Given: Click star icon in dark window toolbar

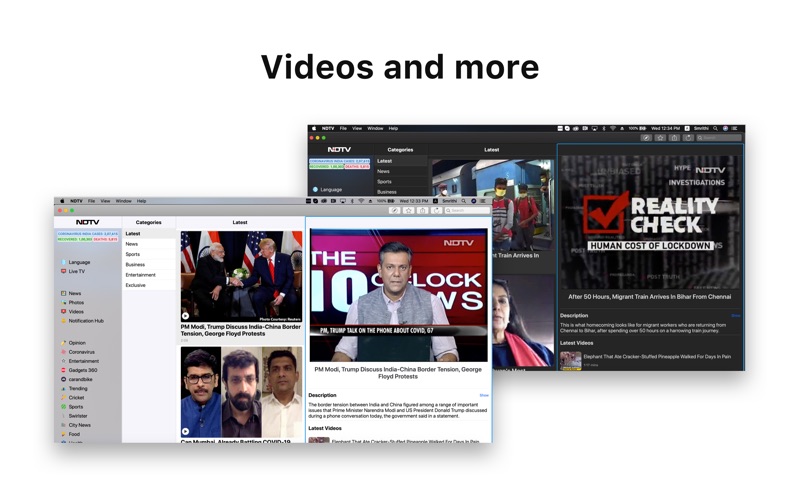Looking at the screenshot, I should [660, 138].
